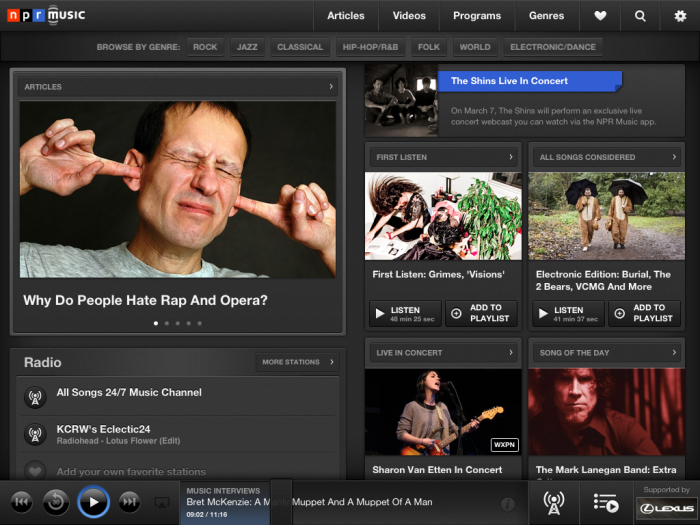Show info for the playing track
700x525 pixels.
point(507,504)
